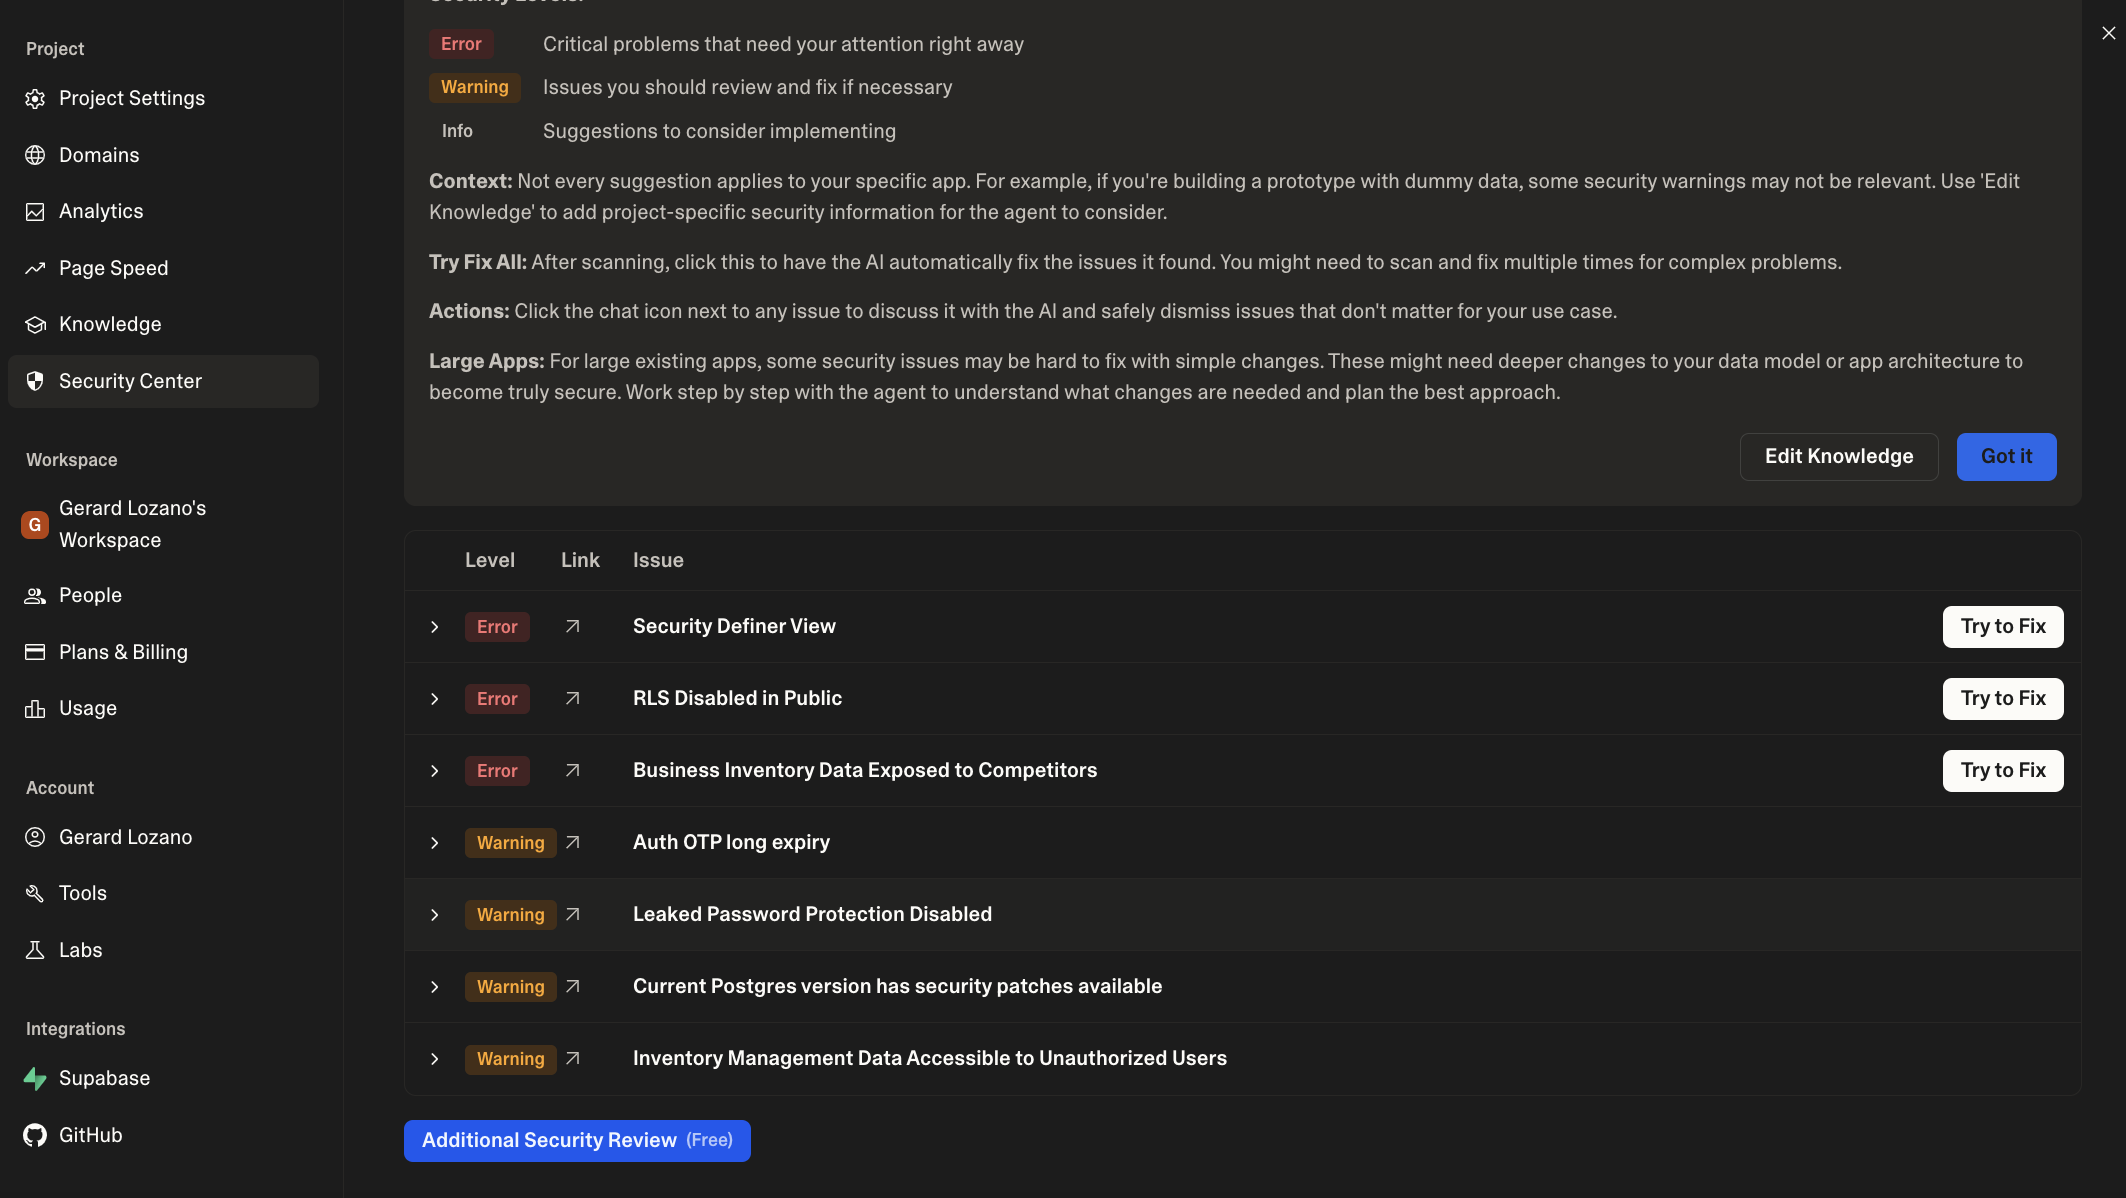Expand the Security Definer View row
2126x1198 pixels.
tap(435, 627)
